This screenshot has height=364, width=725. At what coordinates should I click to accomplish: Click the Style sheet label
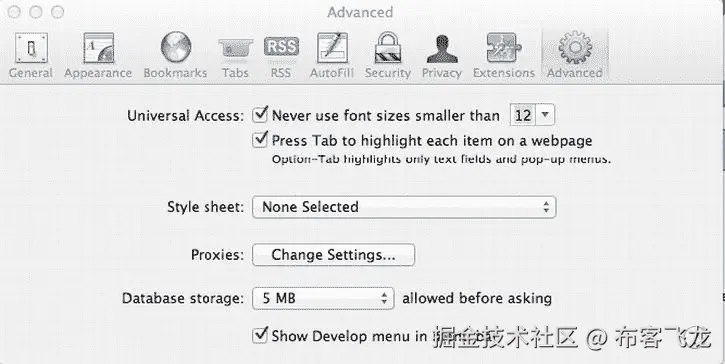(205, 207)
